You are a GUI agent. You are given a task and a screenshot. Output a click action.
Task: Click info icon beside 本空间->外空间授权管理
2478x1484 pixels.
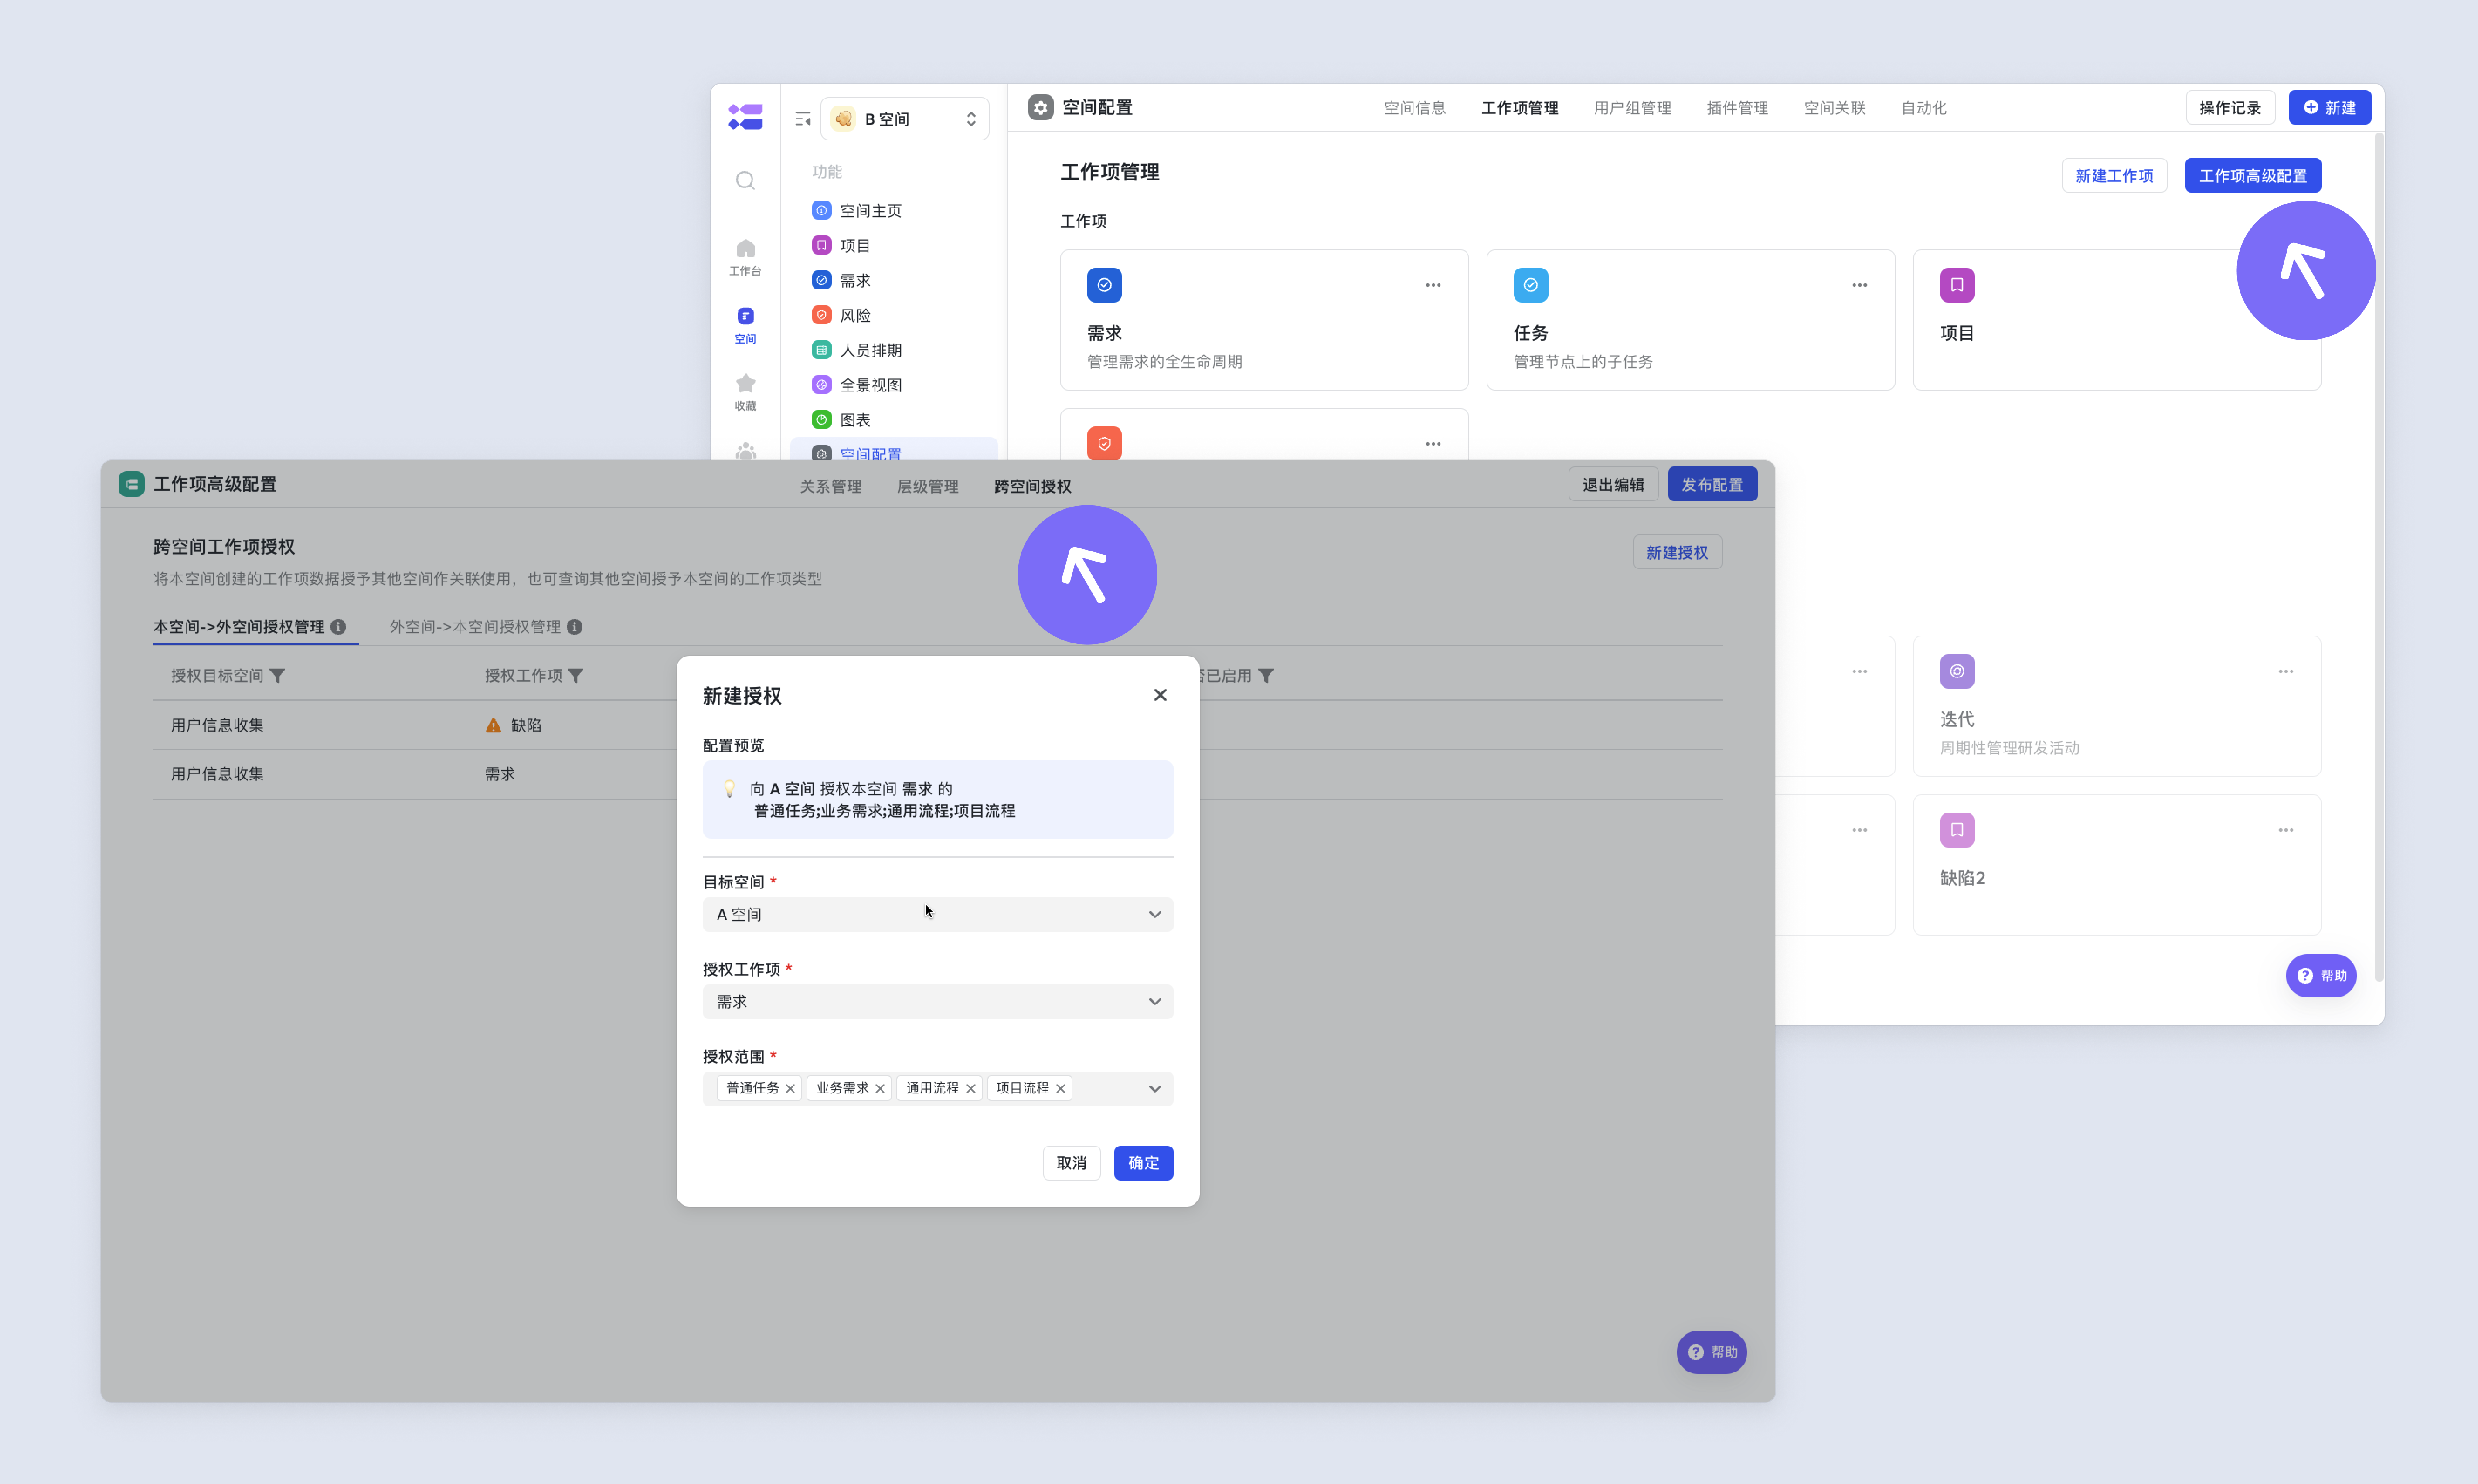(338, 627)
